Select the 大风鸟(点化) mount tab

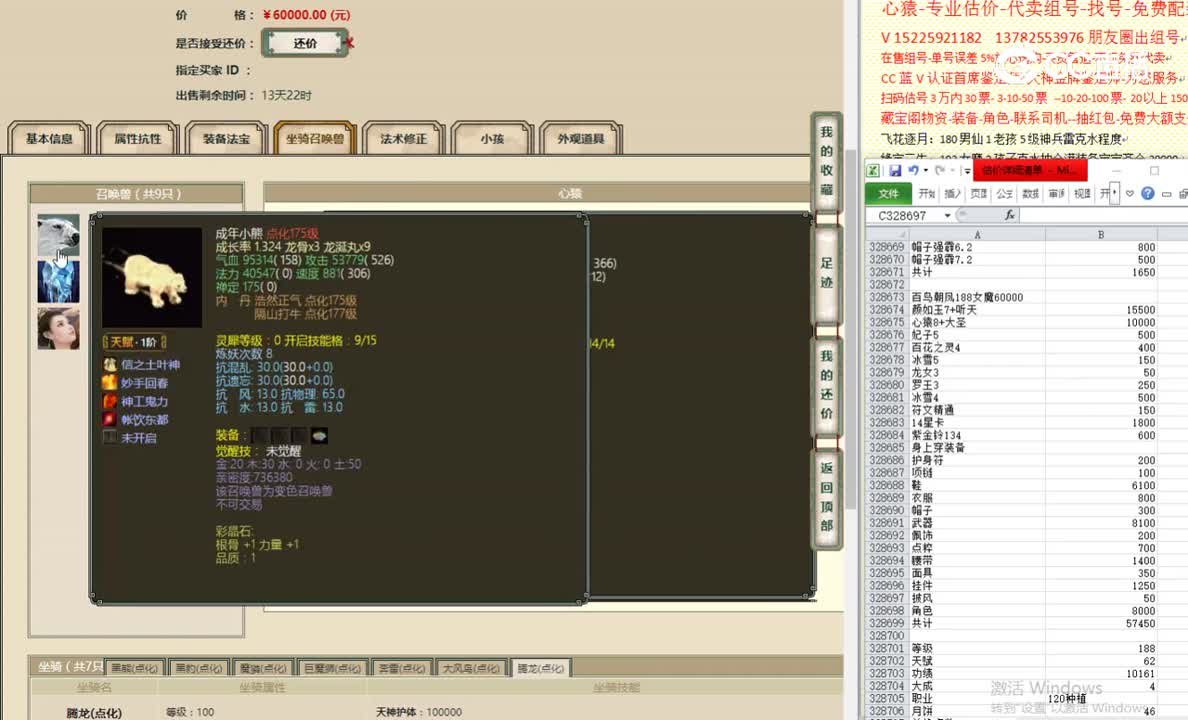(x=471, y=668)
